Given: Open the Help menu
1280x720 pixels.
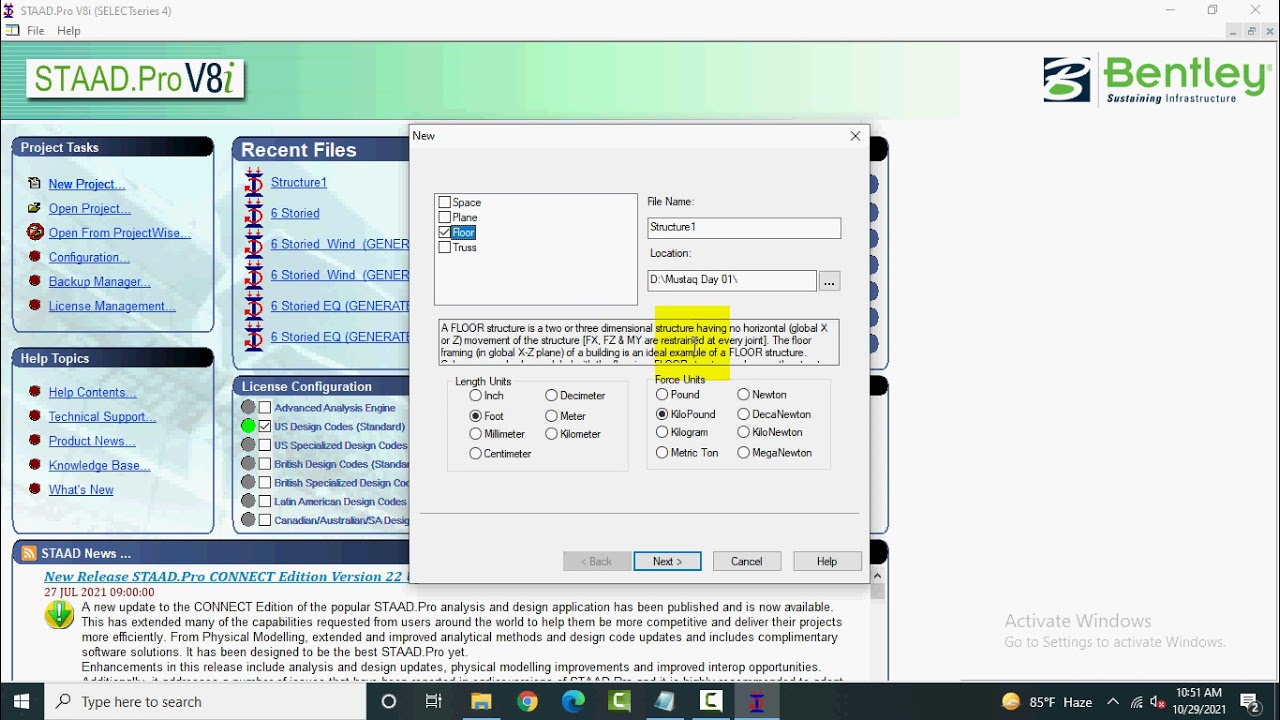Looking at the screenshot, I should (x=69, y=31).
